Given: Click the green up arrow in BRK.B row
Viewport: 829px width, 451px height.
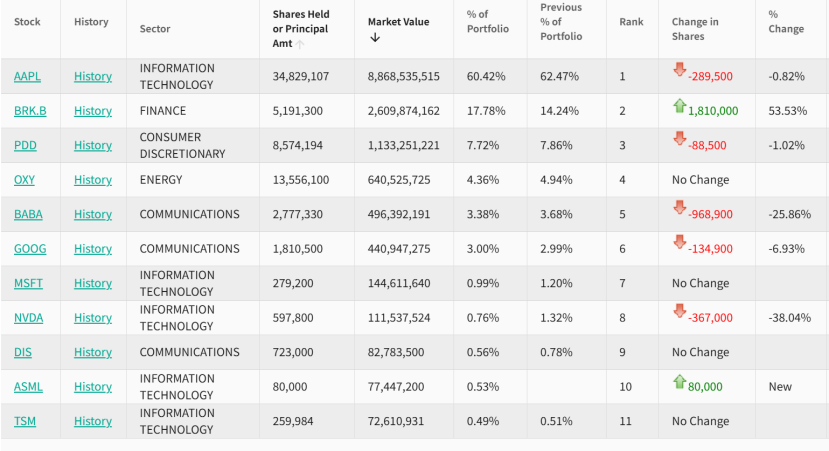Looking at the screenshot, I should 679,105.
